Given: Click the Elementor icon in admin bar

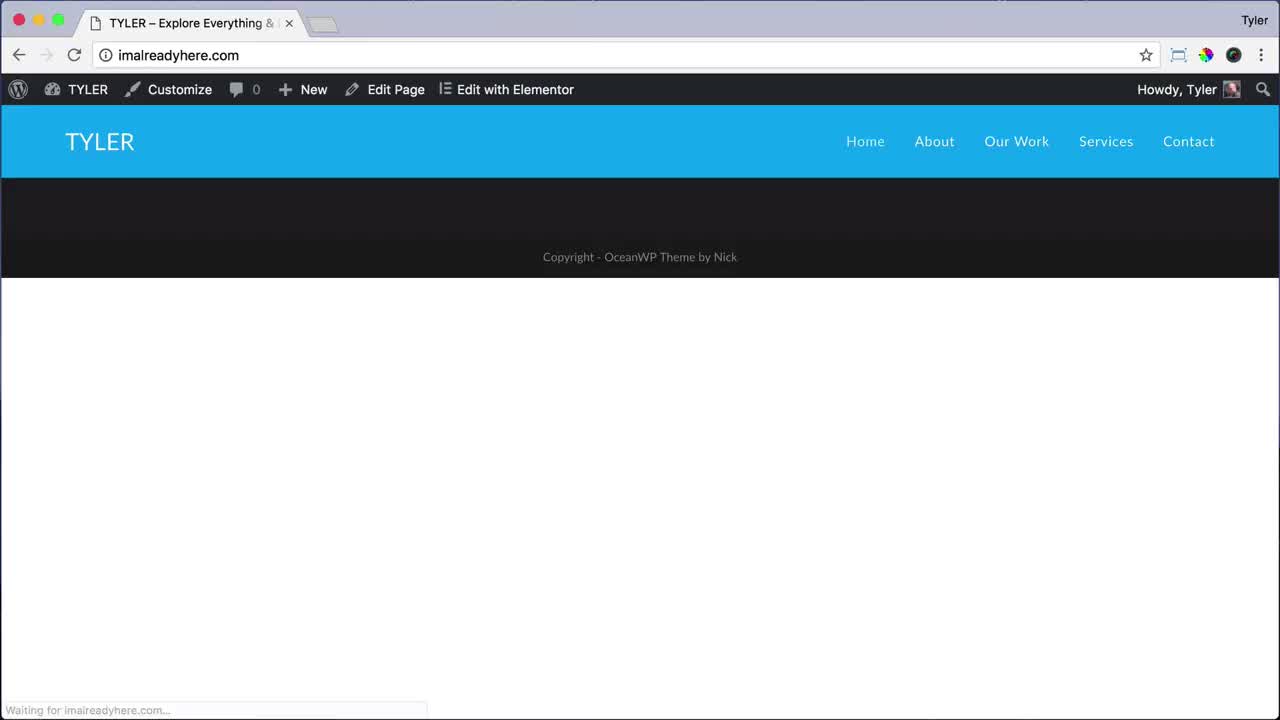Looking at the screenshot, I should click(445, 89).
